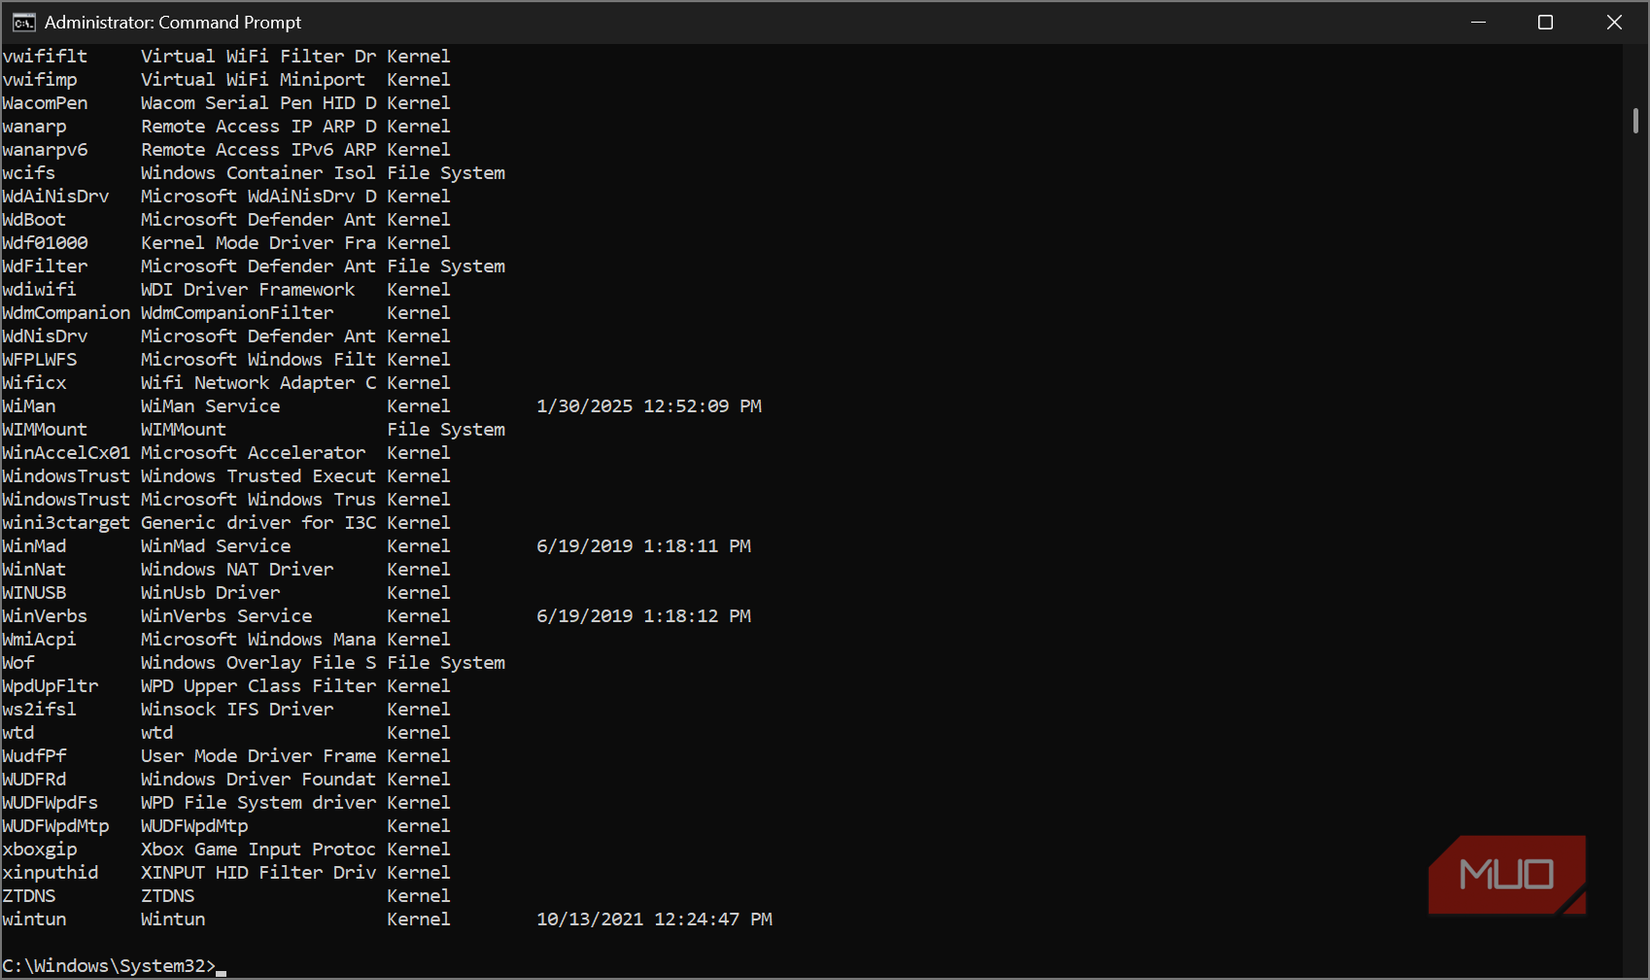Click the WIMMount module name
1650x980 pixels.
pos(45,430)
